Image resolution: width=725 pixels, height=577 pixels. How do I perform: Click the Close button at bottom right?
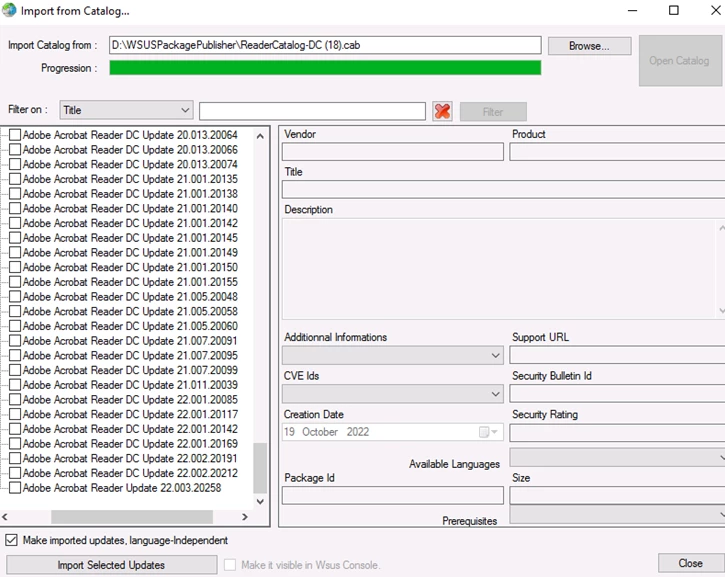click(690, 563)
